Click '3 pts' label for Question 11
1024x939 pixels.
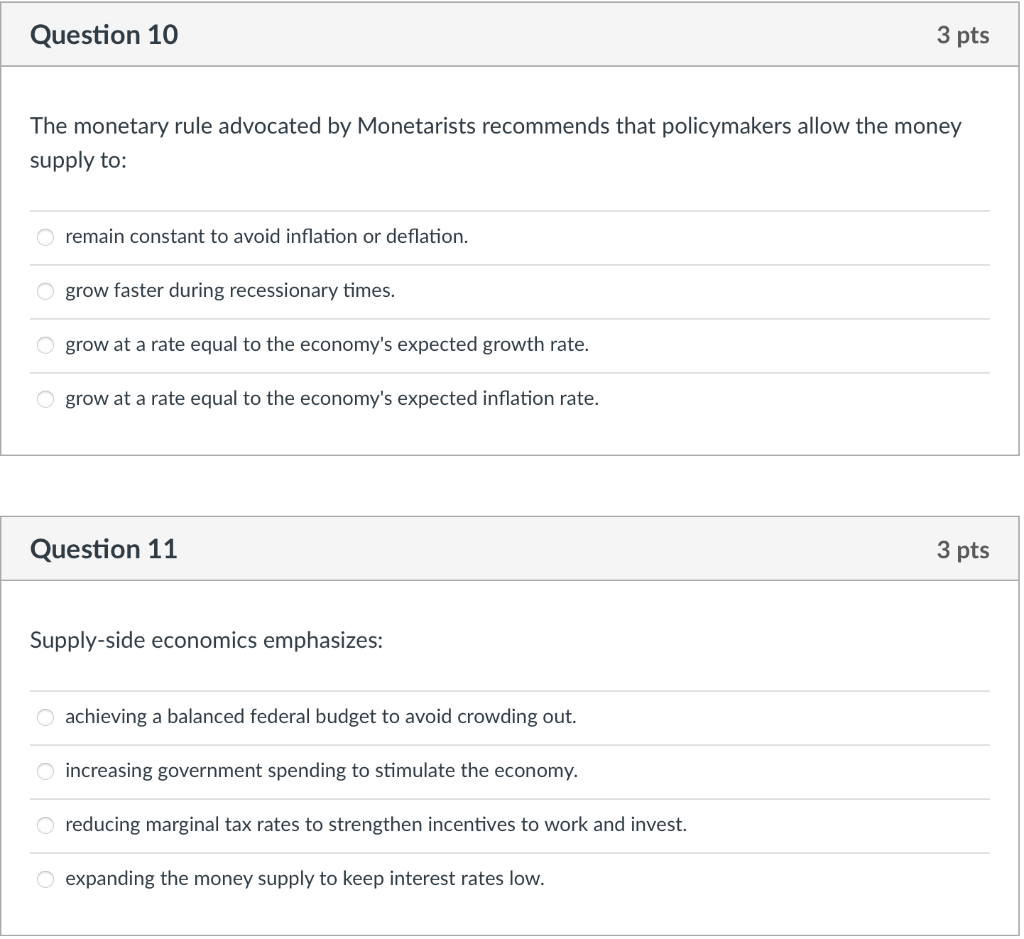point(965,548)
